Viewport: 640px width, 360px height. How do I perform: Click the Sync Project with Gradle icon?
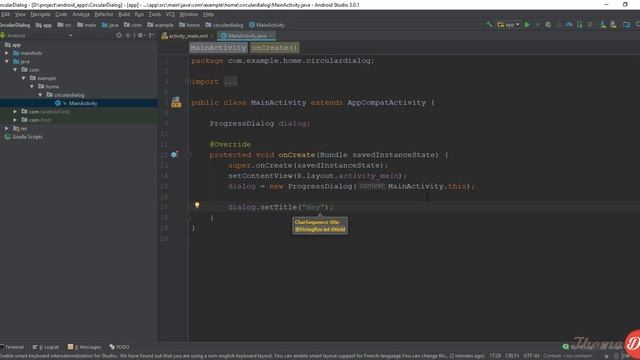pos(569,25)
